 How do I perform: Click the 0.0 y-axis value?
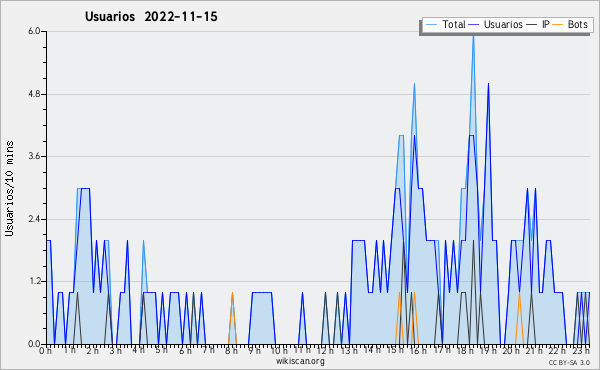click(34, 344)
